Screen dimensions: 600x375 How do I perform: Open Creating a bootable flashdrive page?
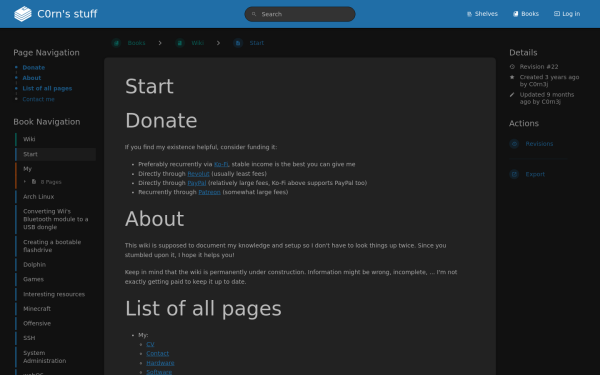(x=55, y=246)
